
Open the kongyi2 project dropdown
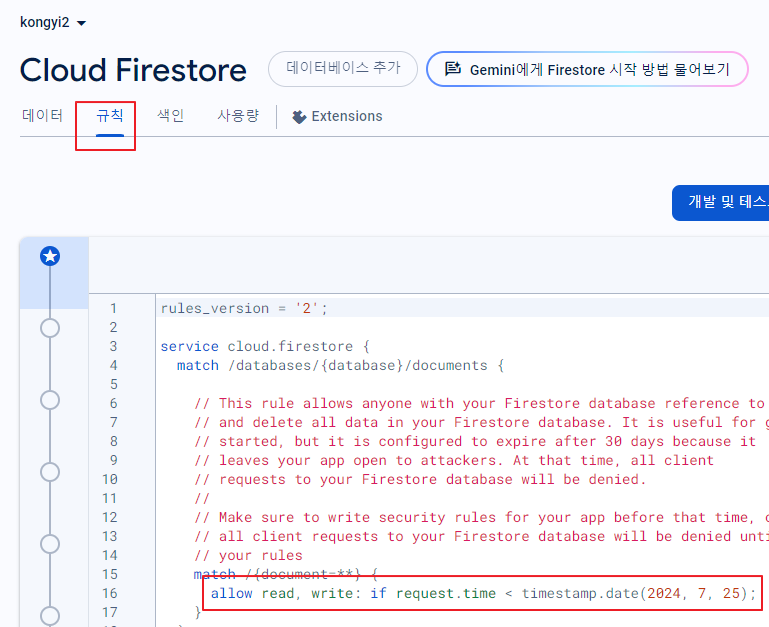tap(53, 23)
